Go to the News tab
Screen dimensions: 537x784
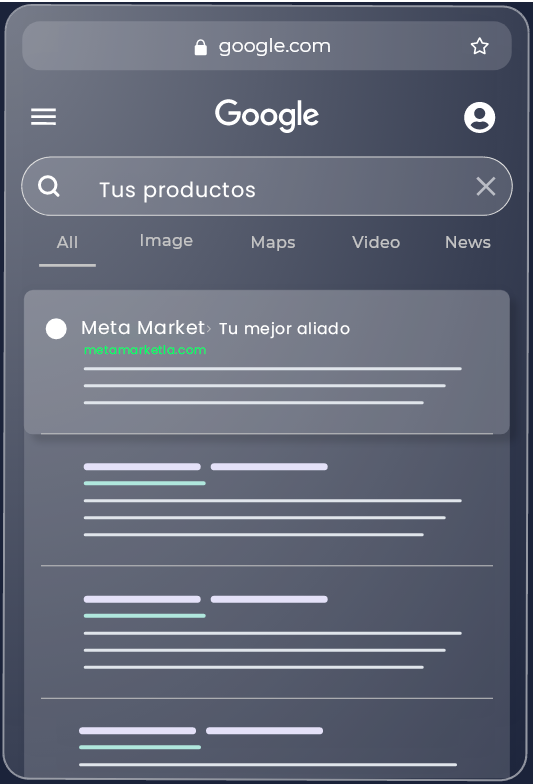pos(468,242)
